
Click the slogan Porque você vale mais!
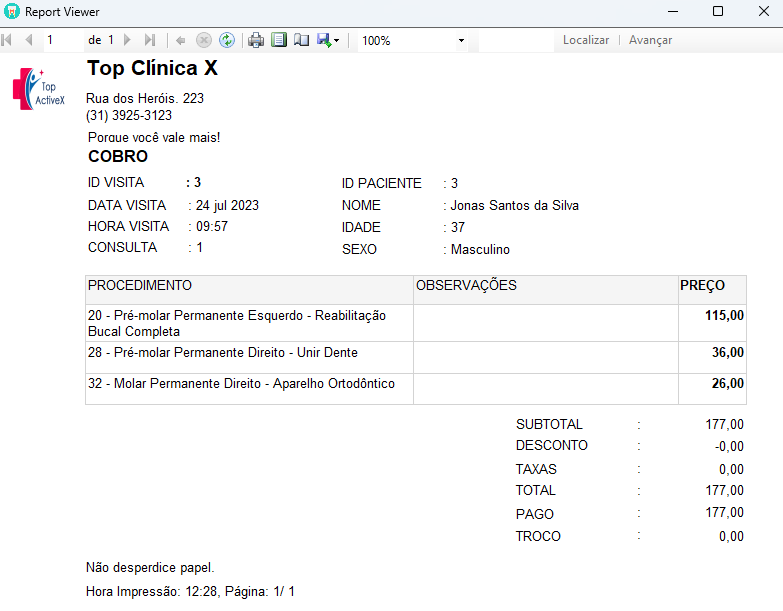pos(154,137)
